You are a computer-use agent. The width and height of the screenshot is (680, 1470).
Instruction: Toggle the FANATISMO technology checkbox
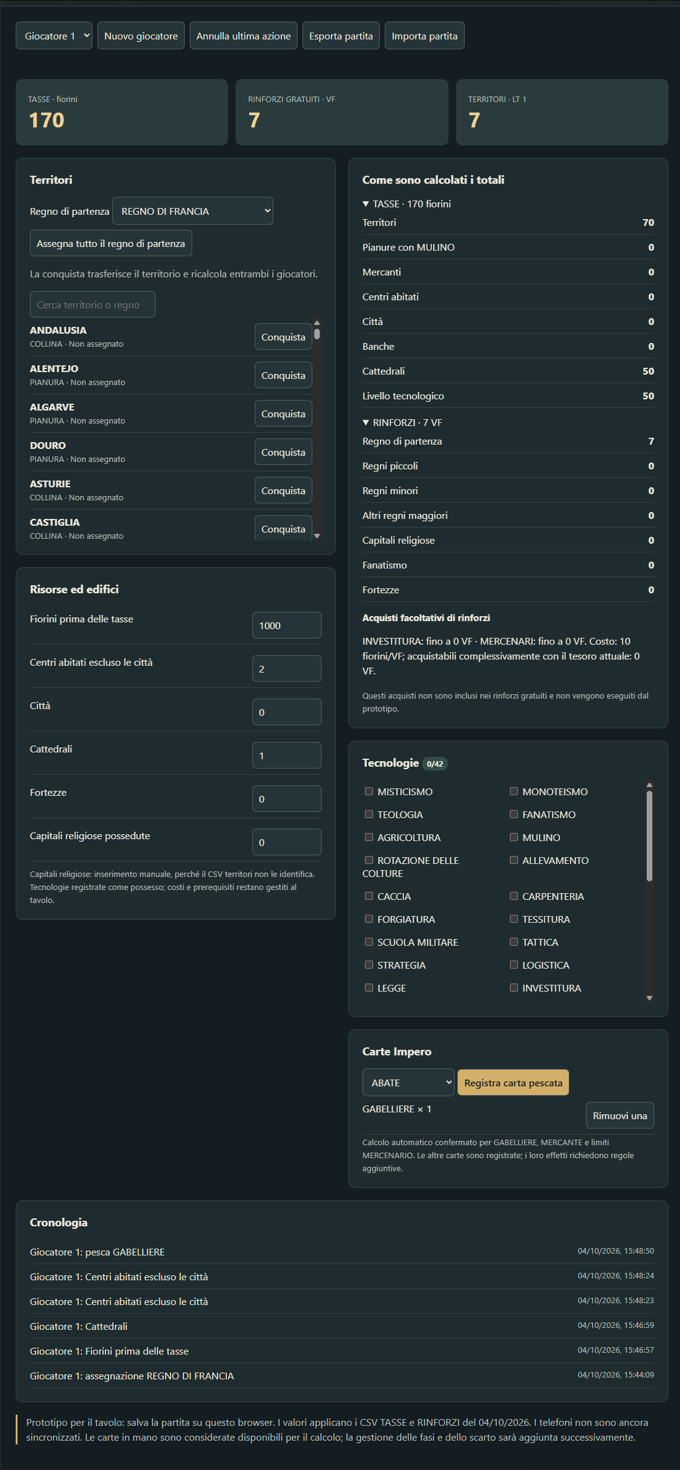514,814
